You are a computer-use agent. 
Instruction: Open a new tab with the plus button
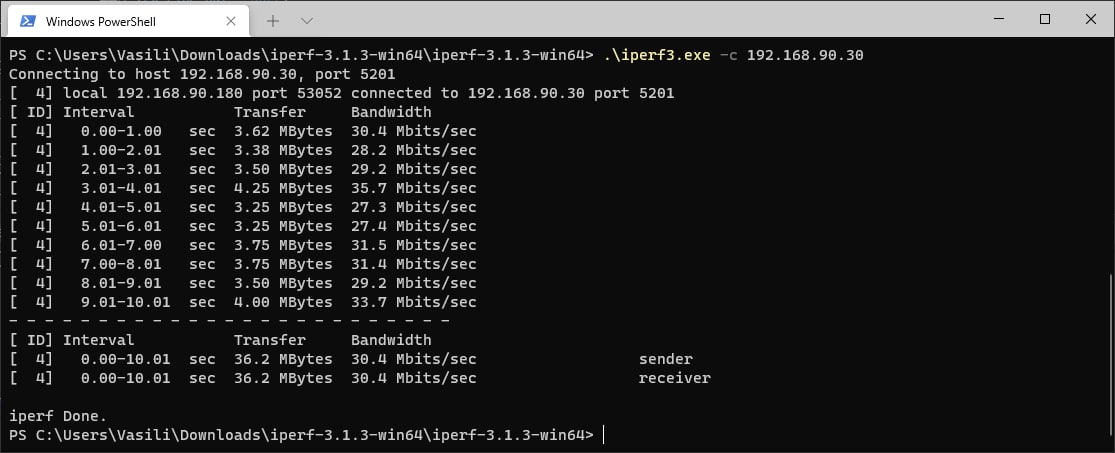pos(273,20)
